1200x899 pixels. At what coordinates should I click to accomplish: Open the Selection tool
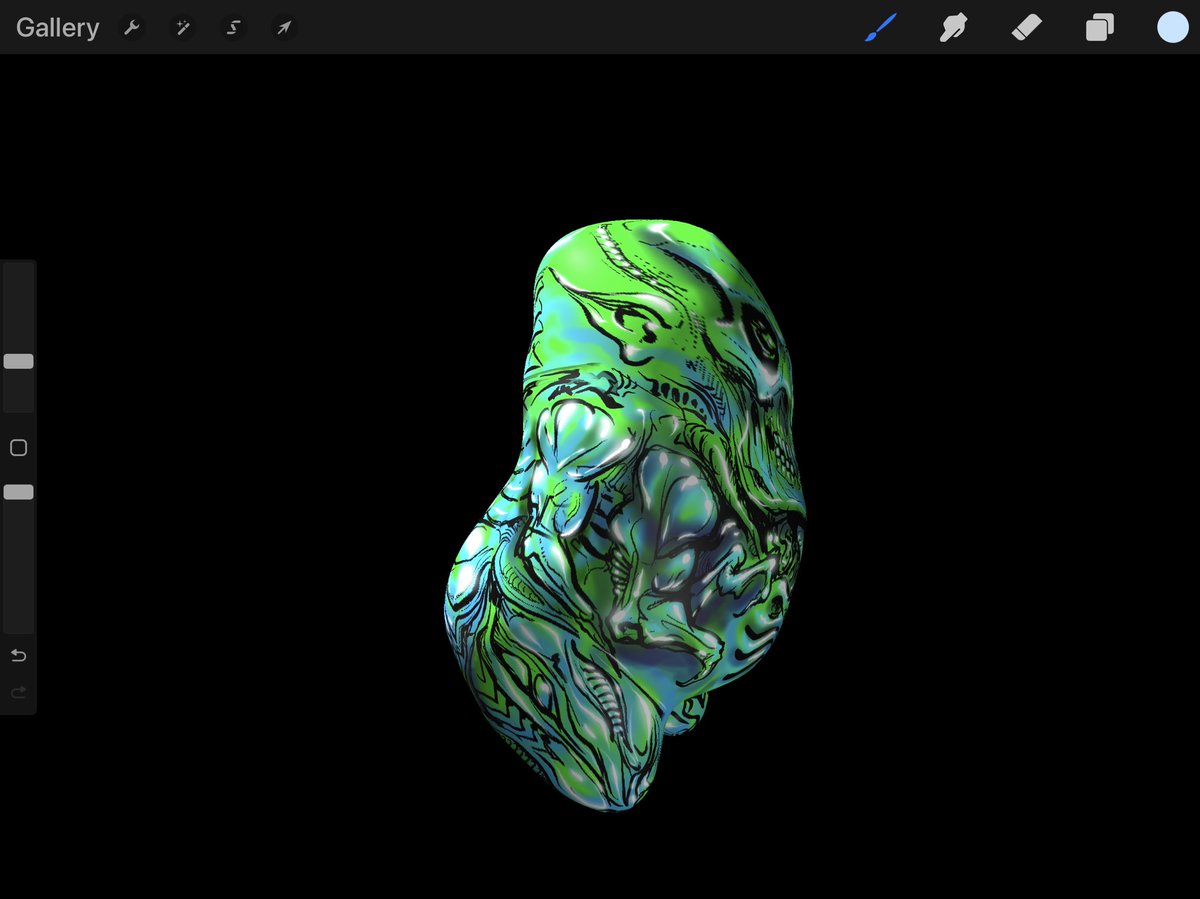(233, 28)
